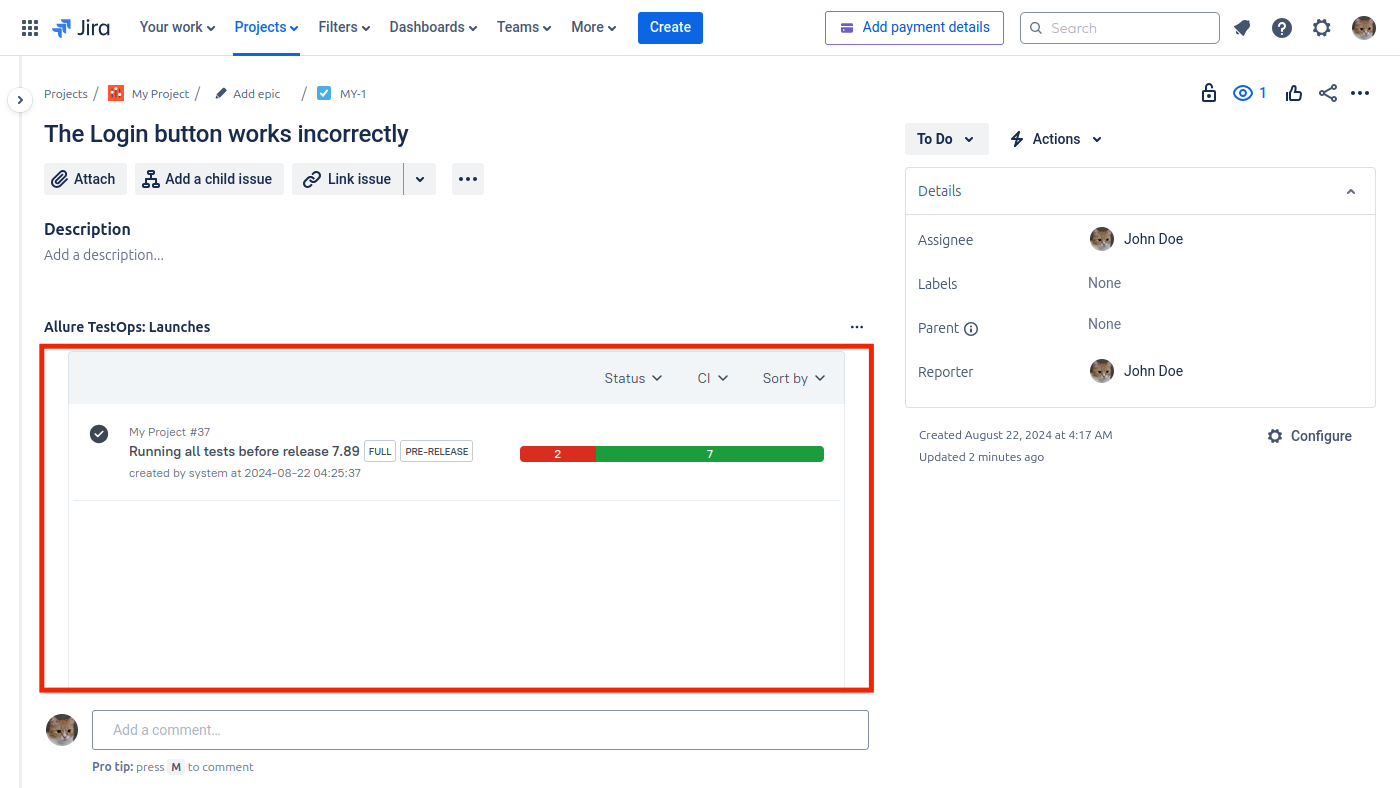Viewport: 1400px width, 788px height.
Task: Open the notifications bell icon
Action: click(x=1242, y=28)
